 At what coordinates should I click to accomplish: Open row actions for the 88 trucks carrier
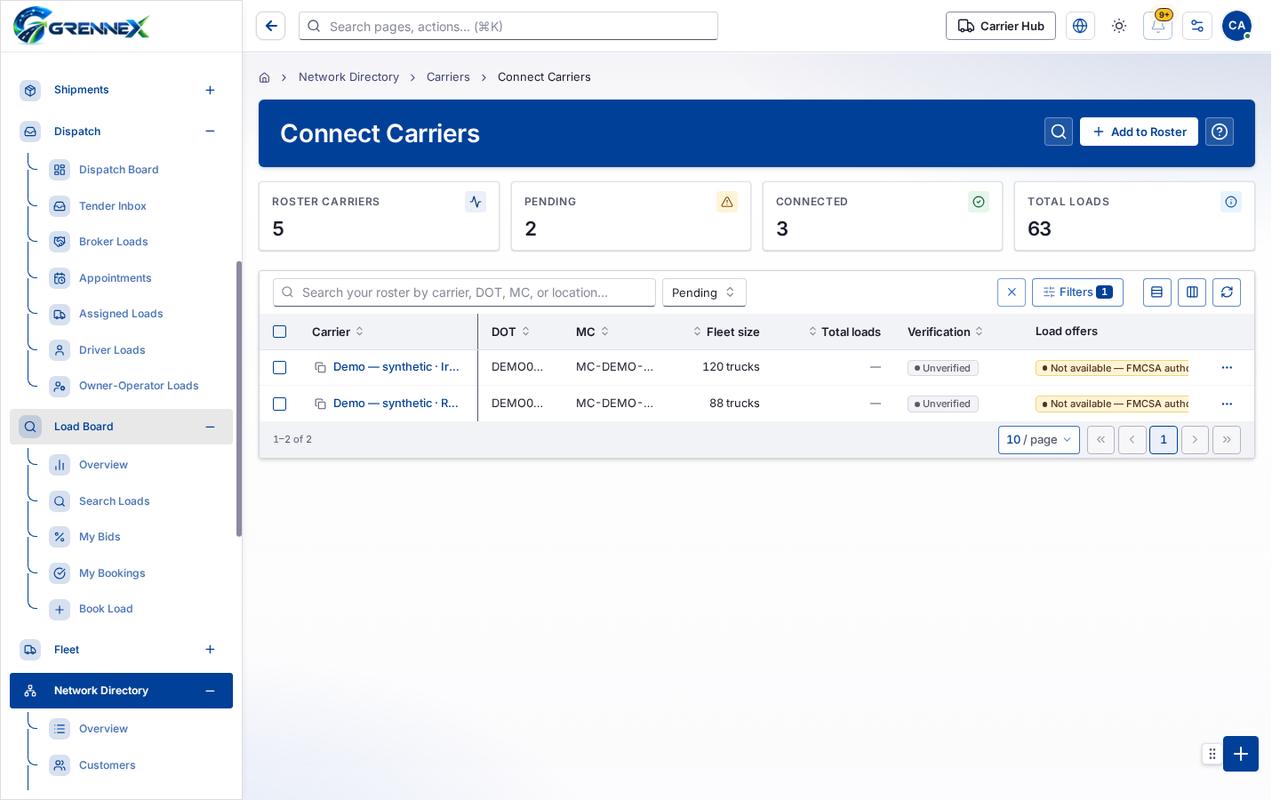pos(1227,404)
